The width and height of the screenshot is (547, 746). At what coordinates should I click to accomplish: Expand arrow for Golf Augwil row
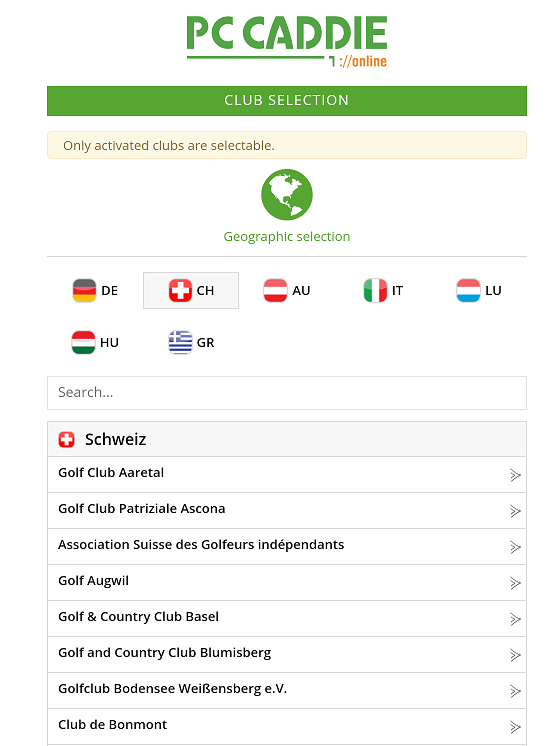pyautogui.click(x=515, y=583)
